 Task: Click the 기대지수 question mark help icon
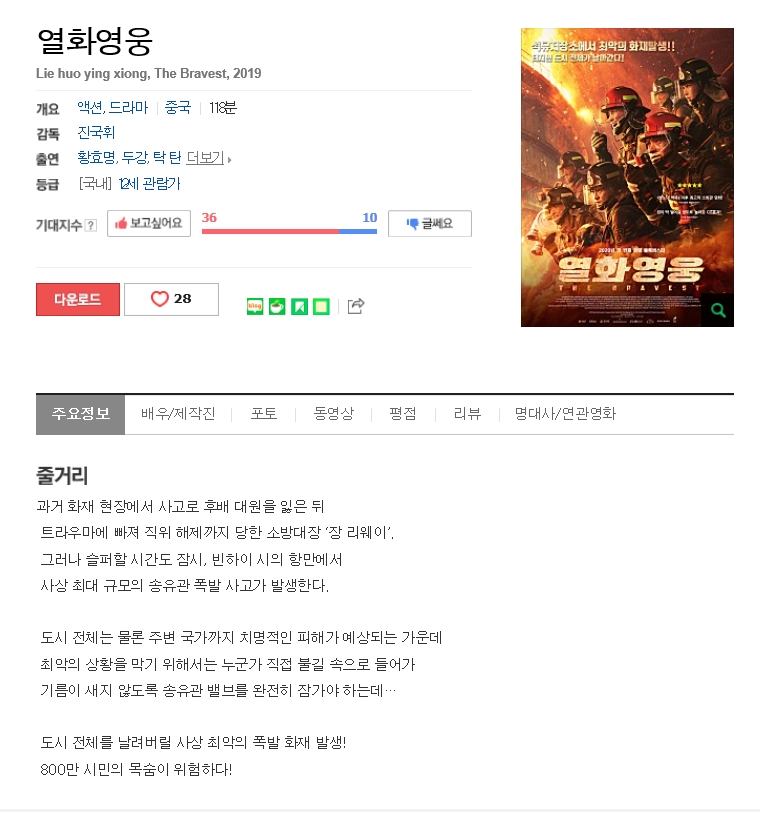(91, 225)
